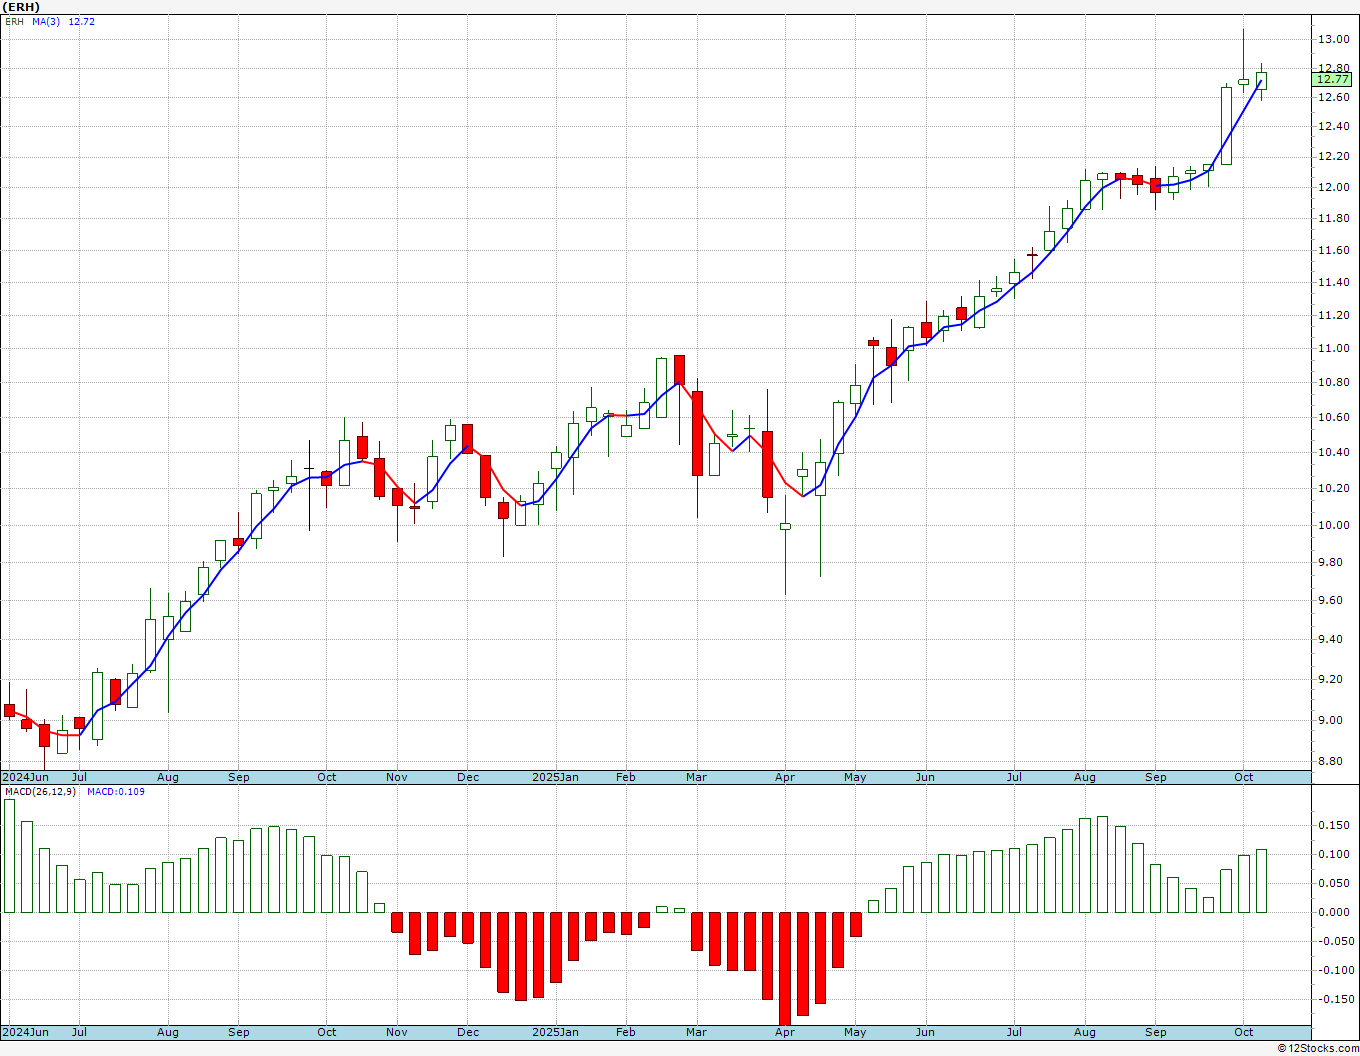Select the 12.20 price axis label

coord(1333,157)
